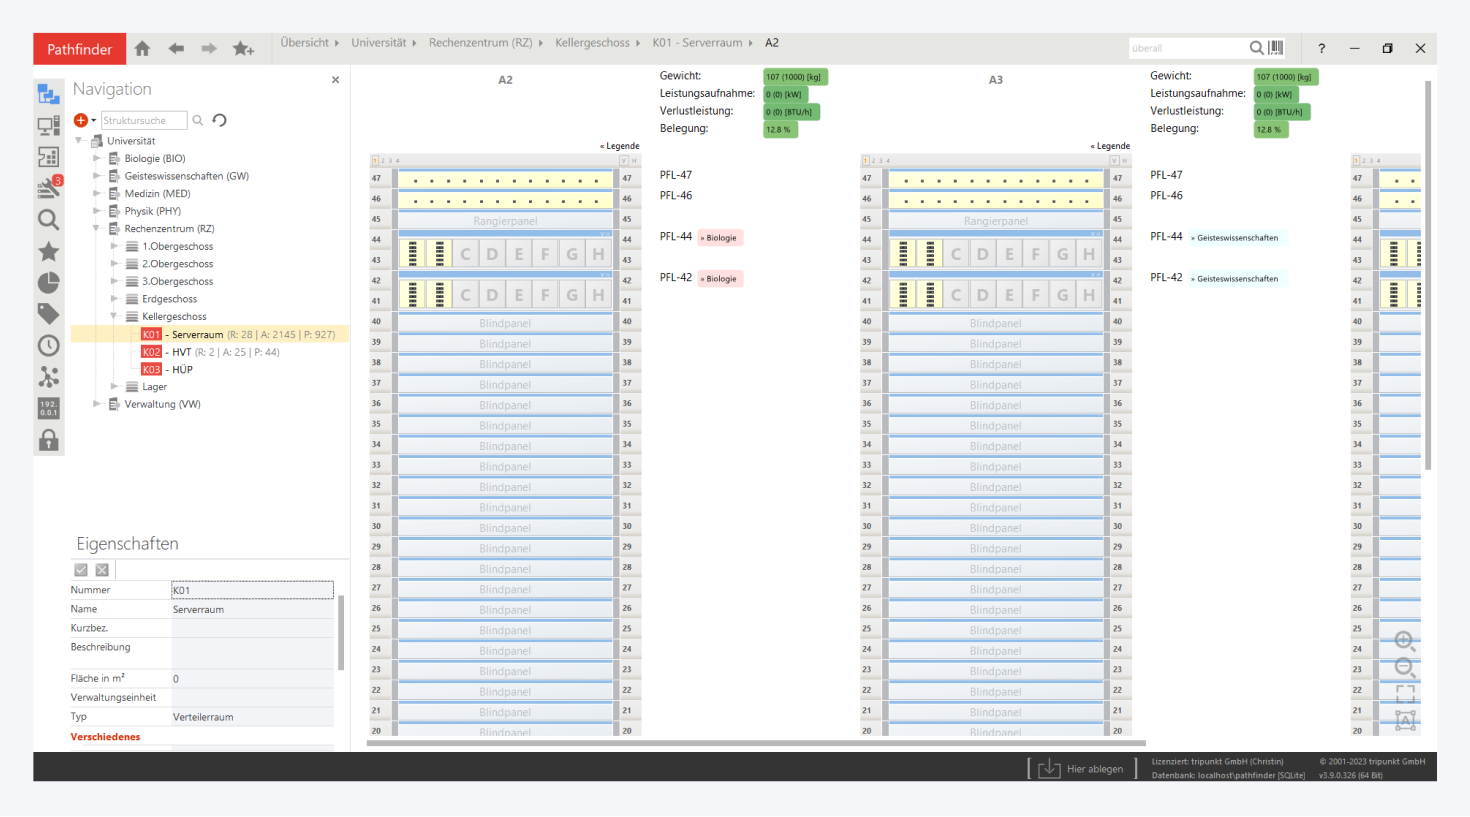
Task: Open the red plus add dropdown arrow
Action: tap(93, 121)
